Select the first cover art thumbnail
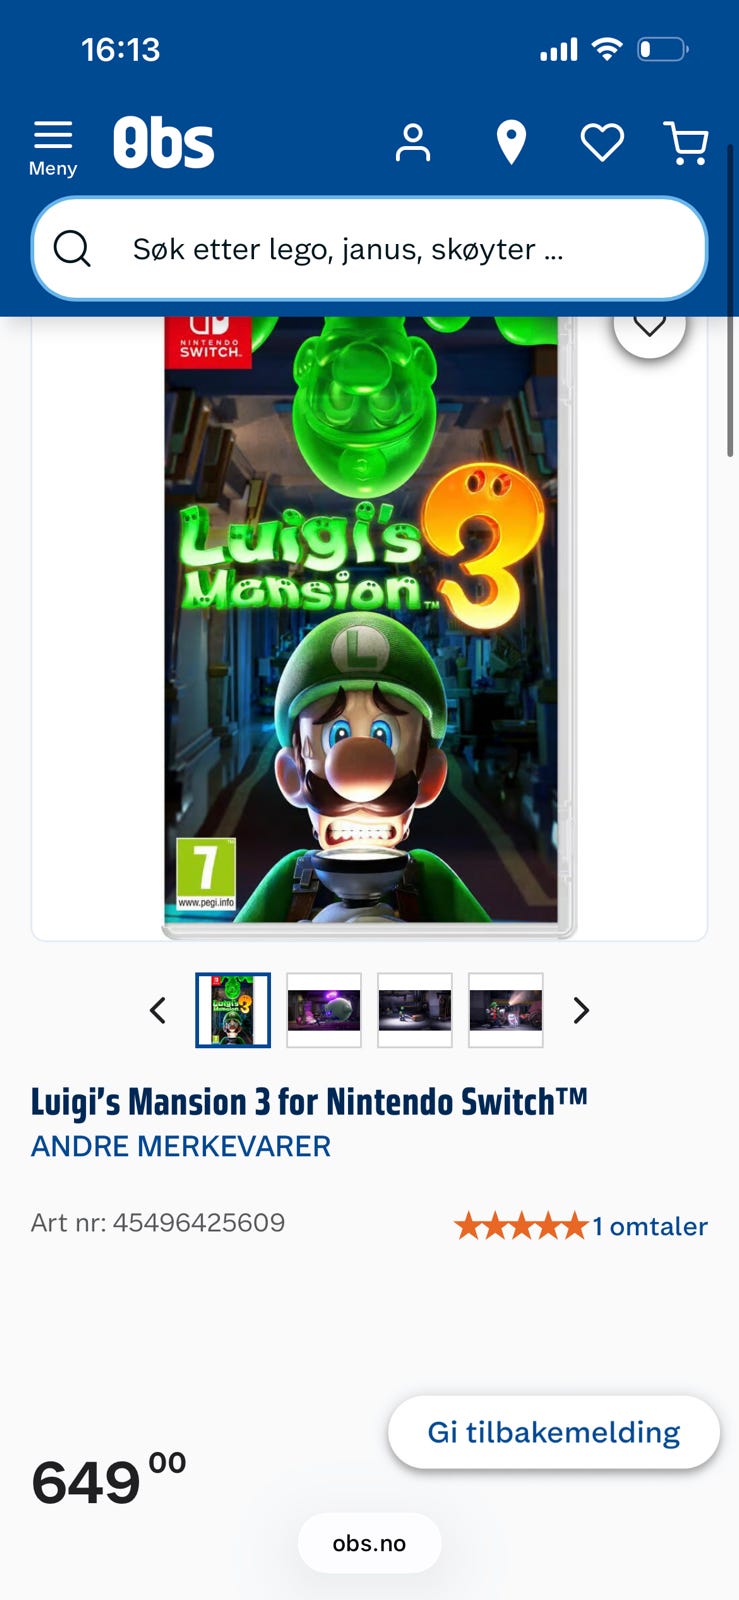 [x=233, y=1010]
